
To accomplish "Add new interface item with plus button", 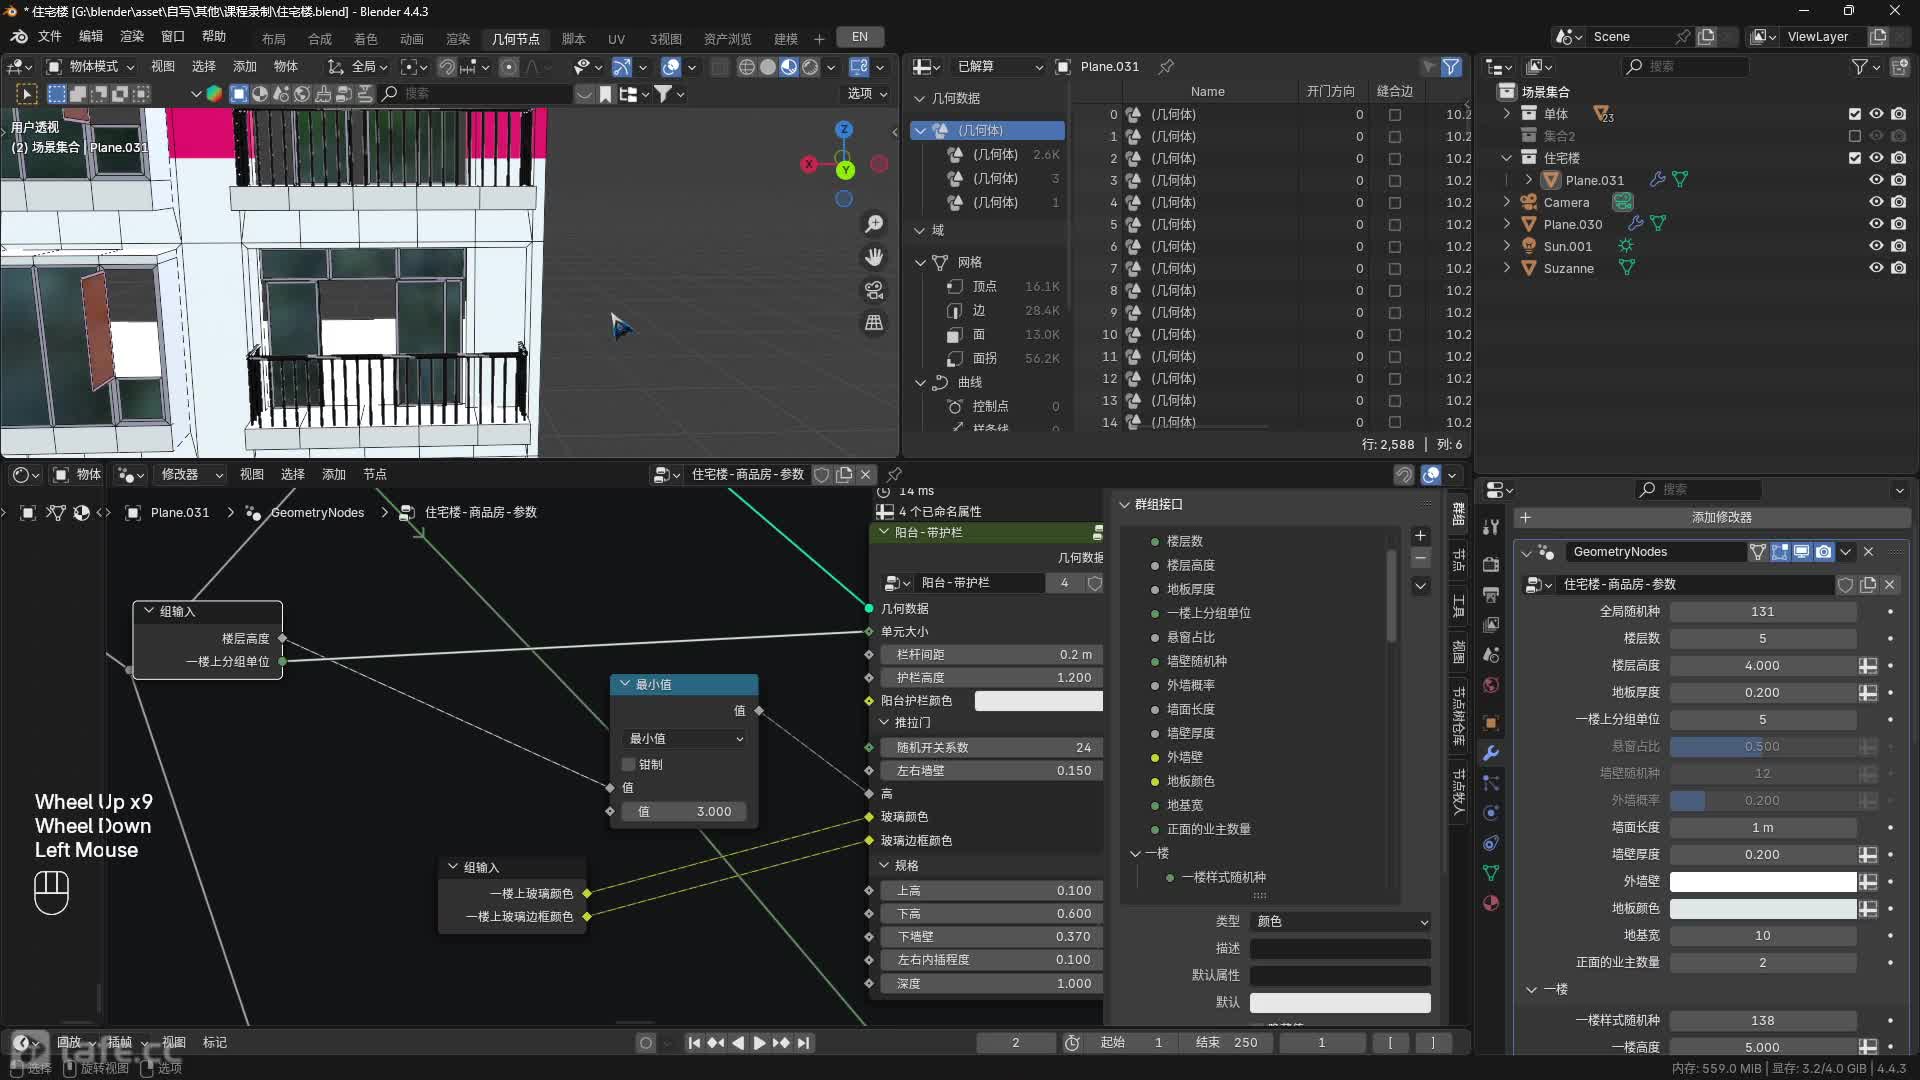I will (1420, 536).
